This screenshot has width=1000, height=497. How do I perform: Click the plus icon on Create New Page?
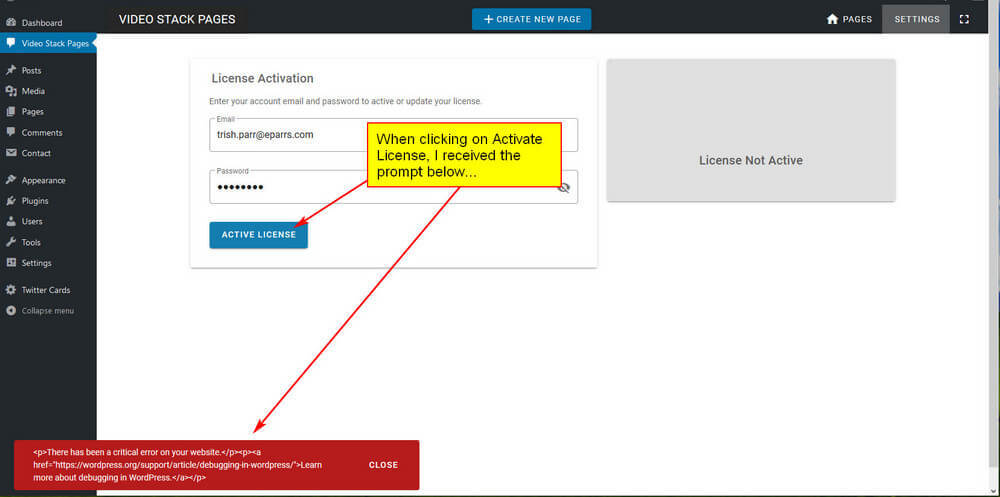point(489,19)
